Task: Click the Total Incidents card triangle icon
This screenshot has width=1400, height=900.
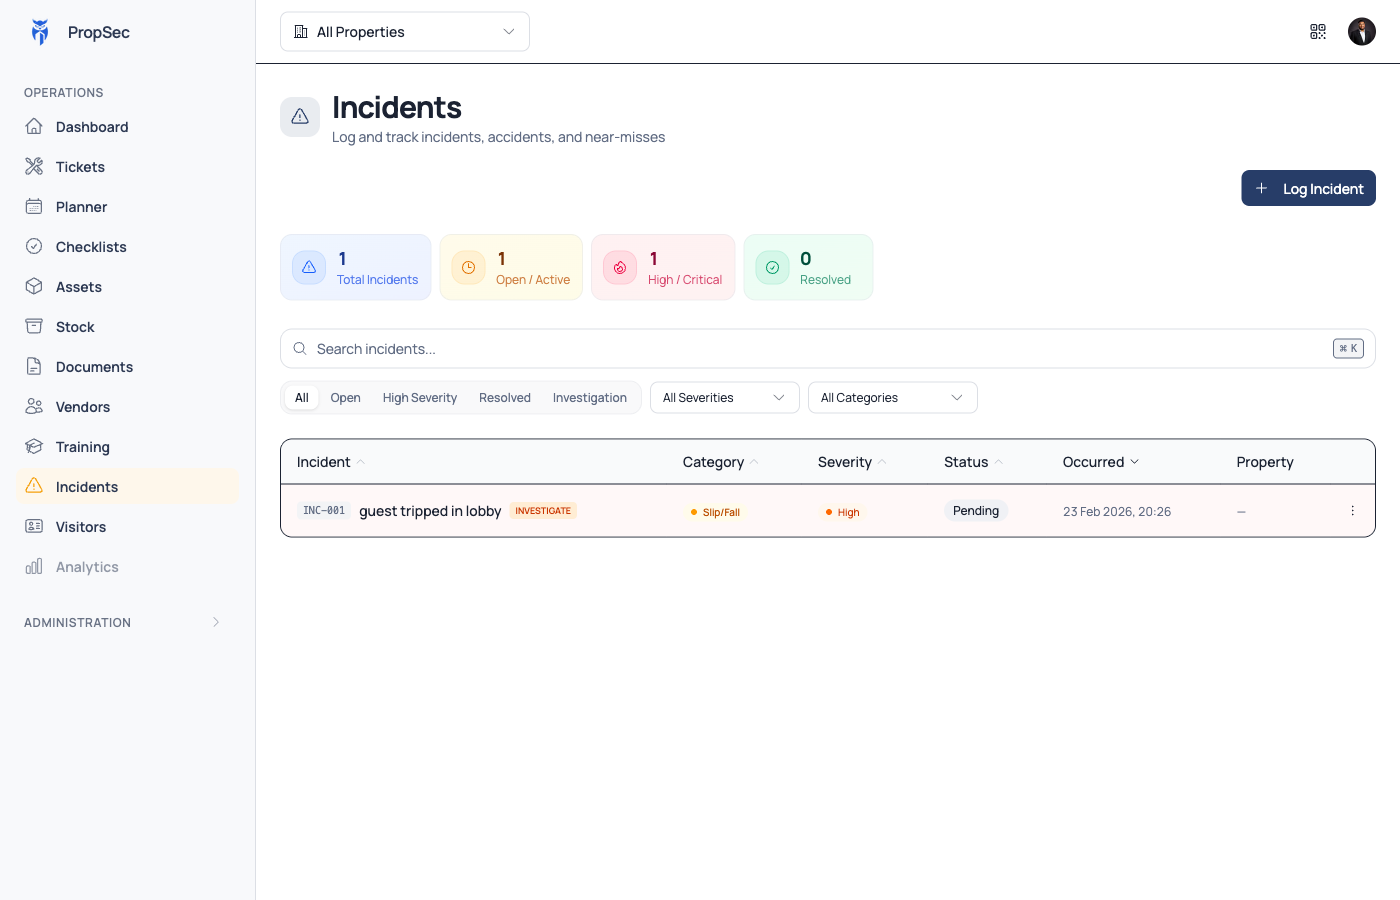Action: [309, 267]
